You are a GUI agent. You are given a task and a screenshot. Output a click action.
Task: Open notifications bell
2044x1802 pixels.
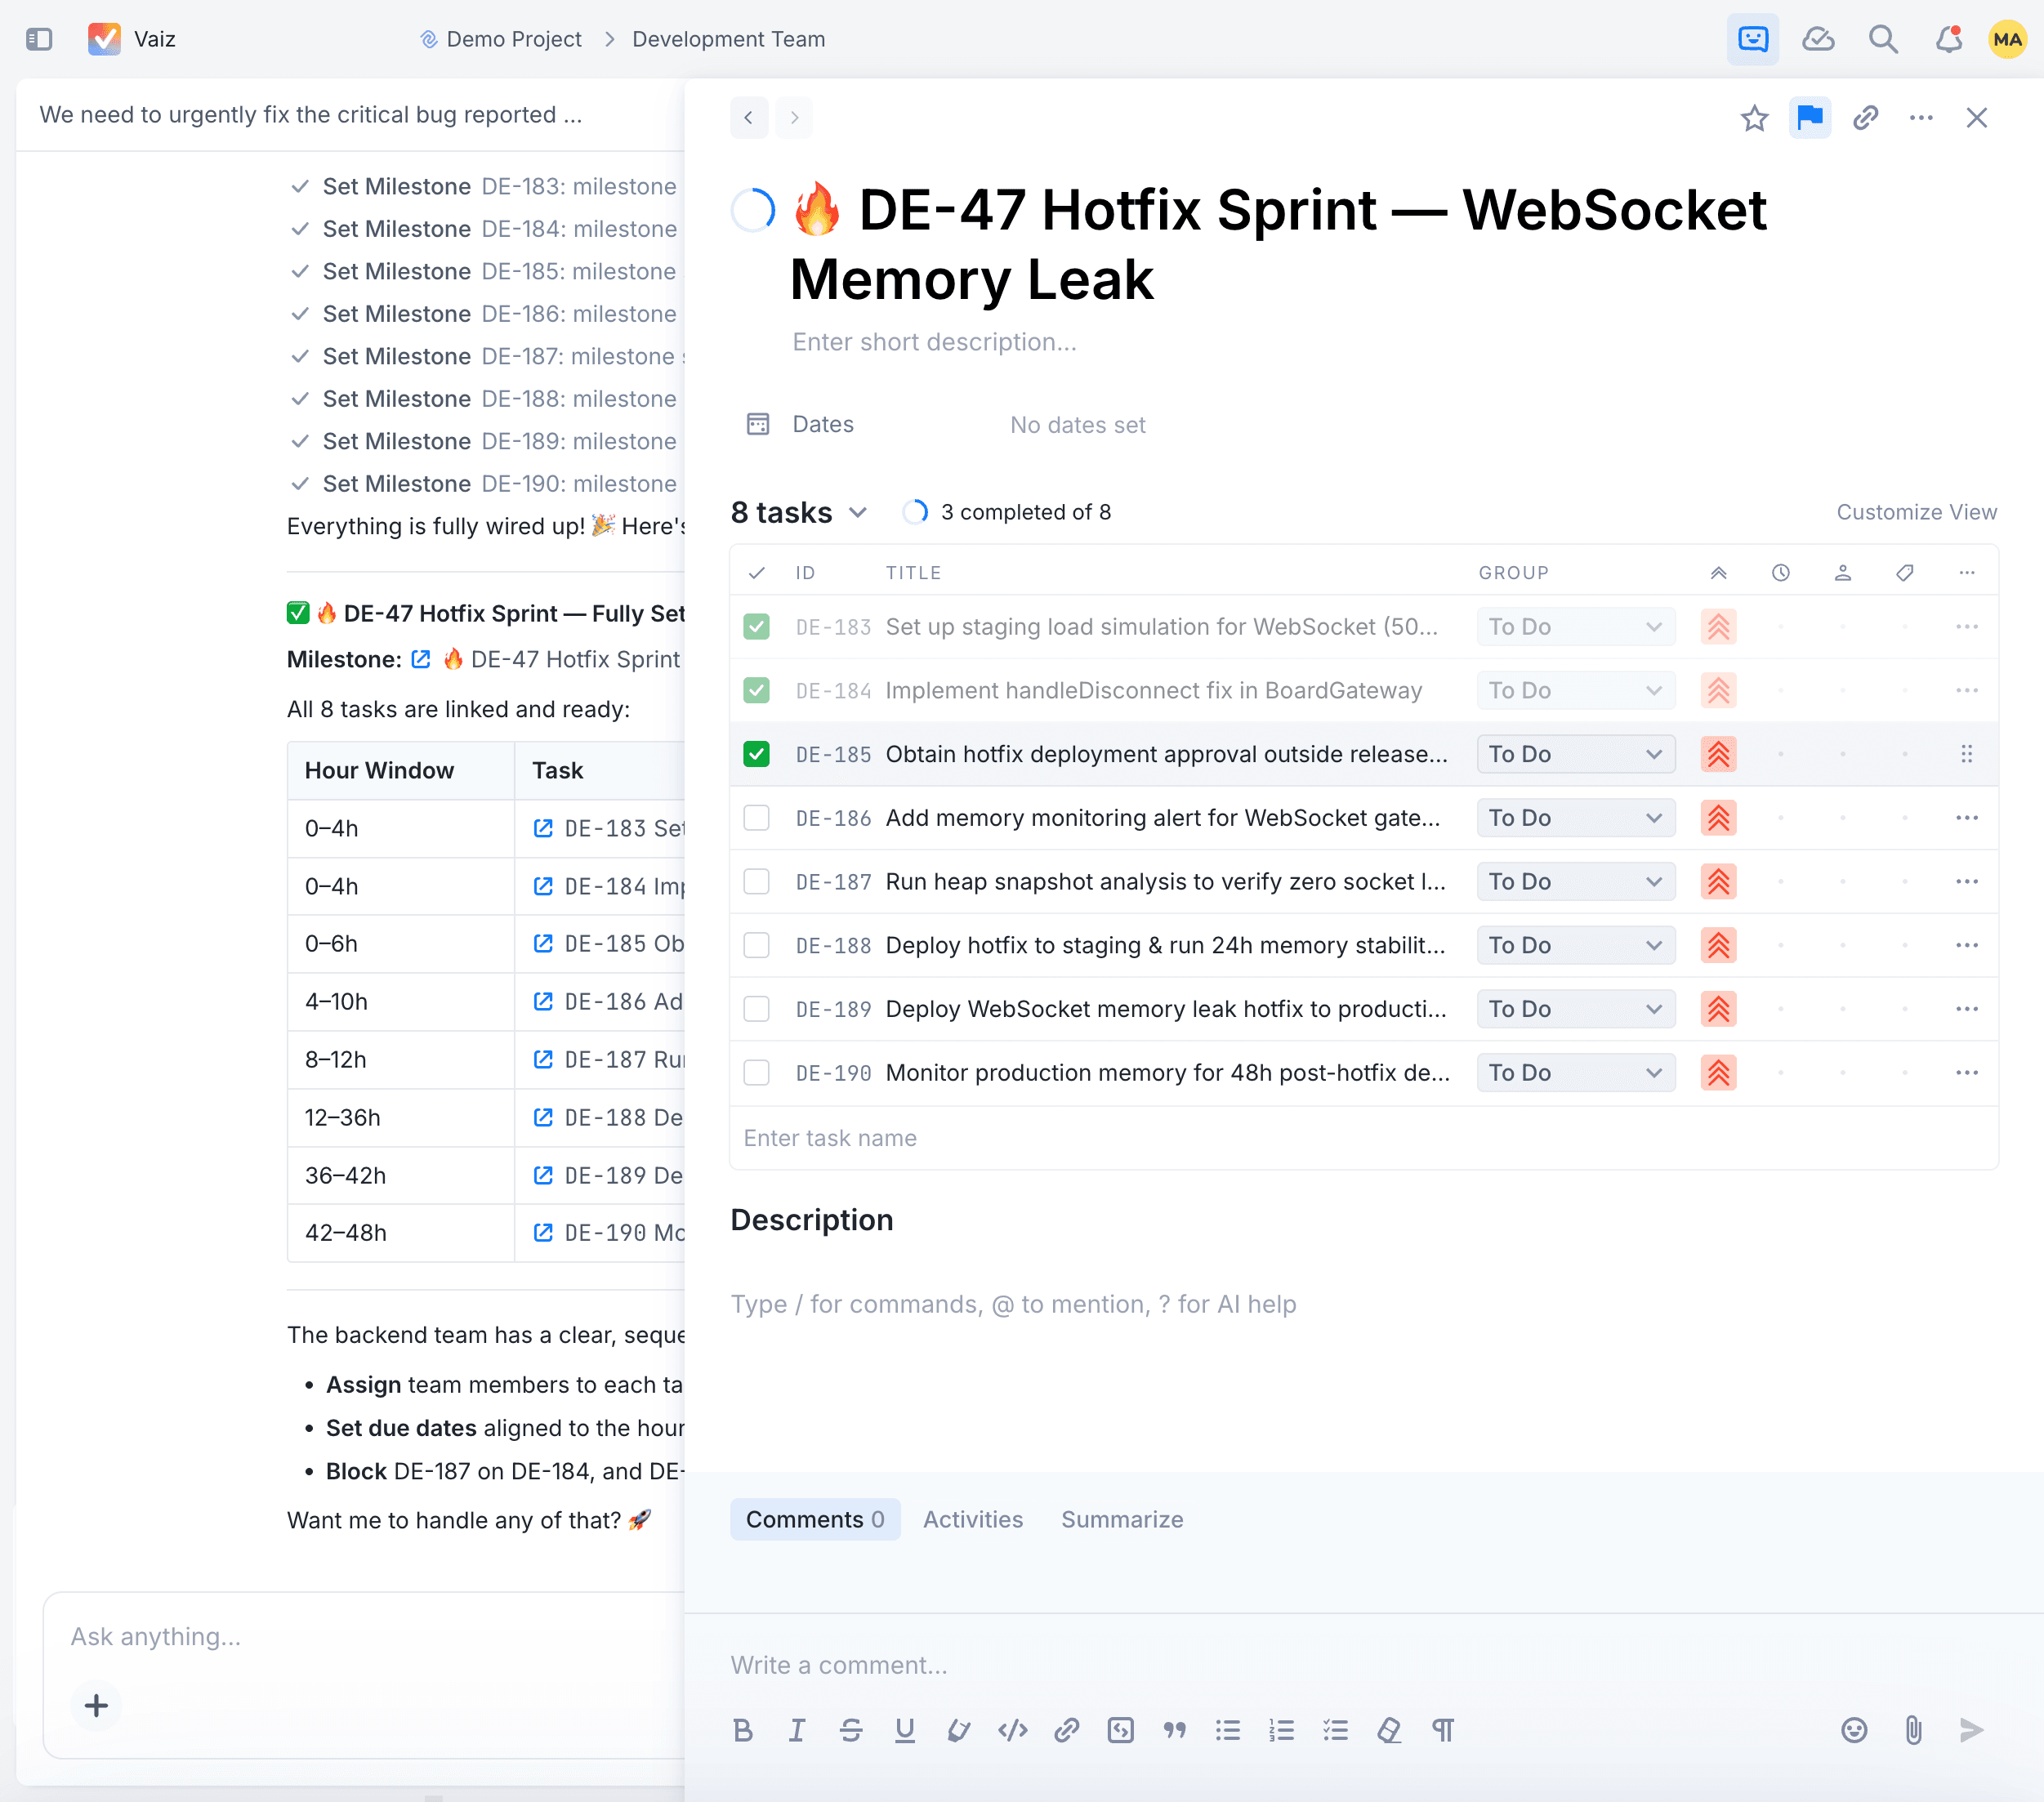(1948, 39)
